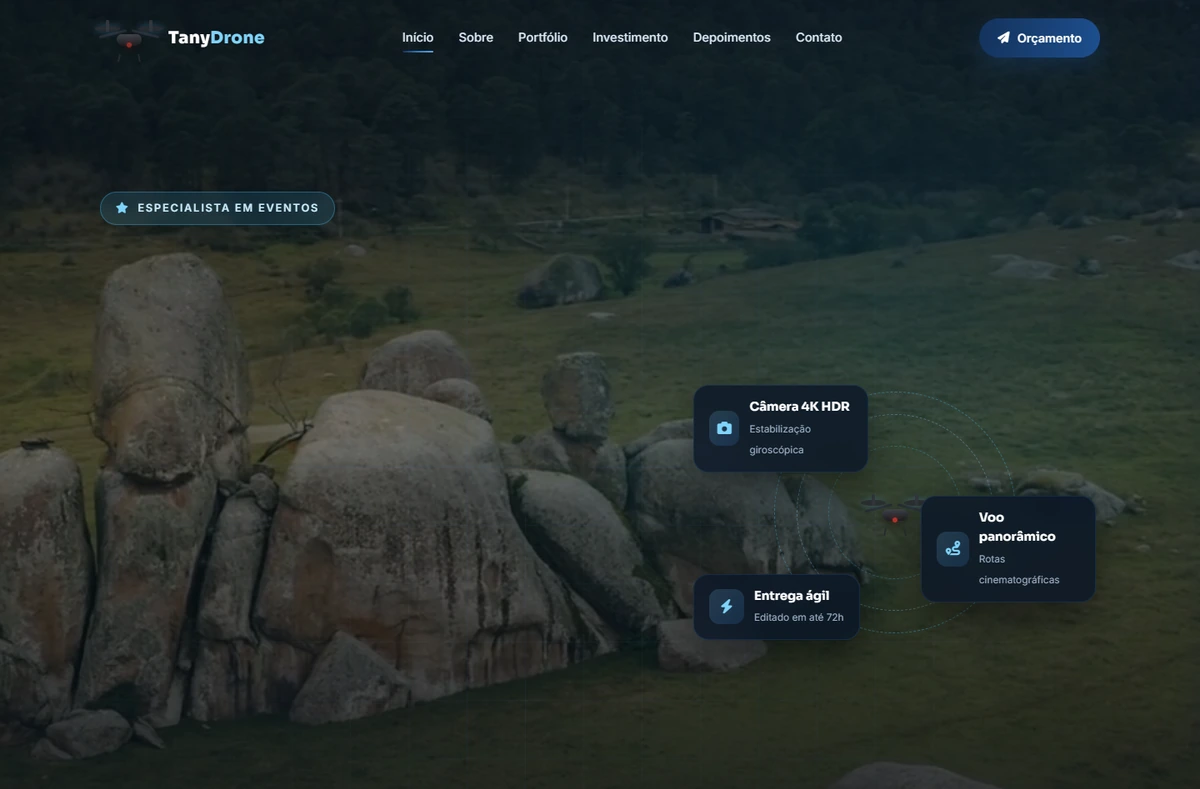
Task: Click the Rotas cinematográficas text
Action: pos(1019,569)
